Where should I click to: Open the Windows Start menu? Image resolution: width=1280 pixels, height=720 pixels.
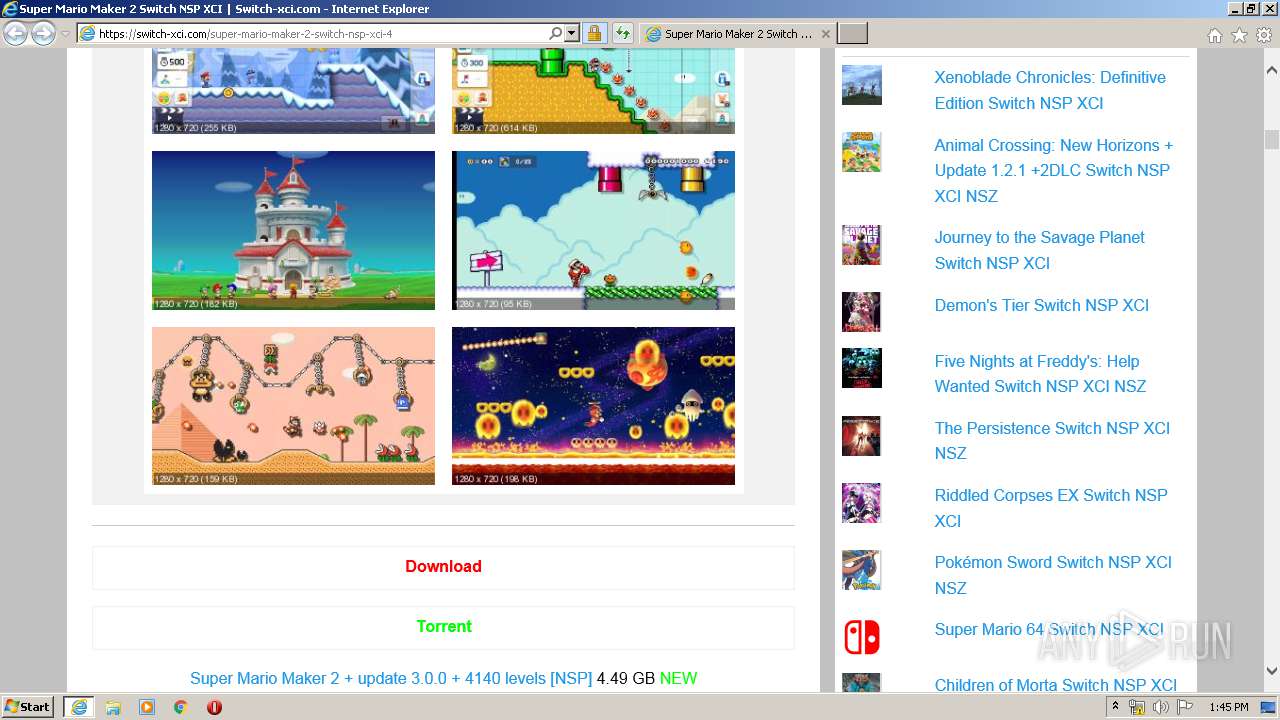click(x=28, y=706)
